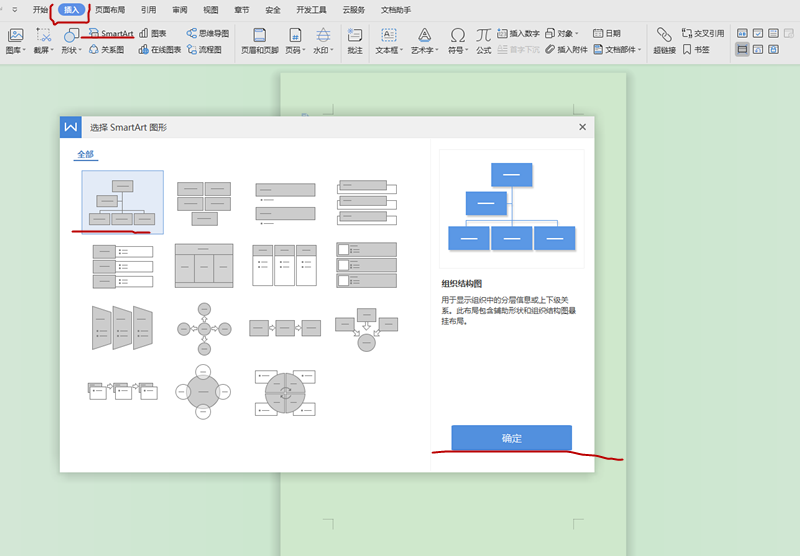Click the 在线图表 online chart icon
This screenshot has width=800, height=556.
pyautogui.click(x=159, y=48)
